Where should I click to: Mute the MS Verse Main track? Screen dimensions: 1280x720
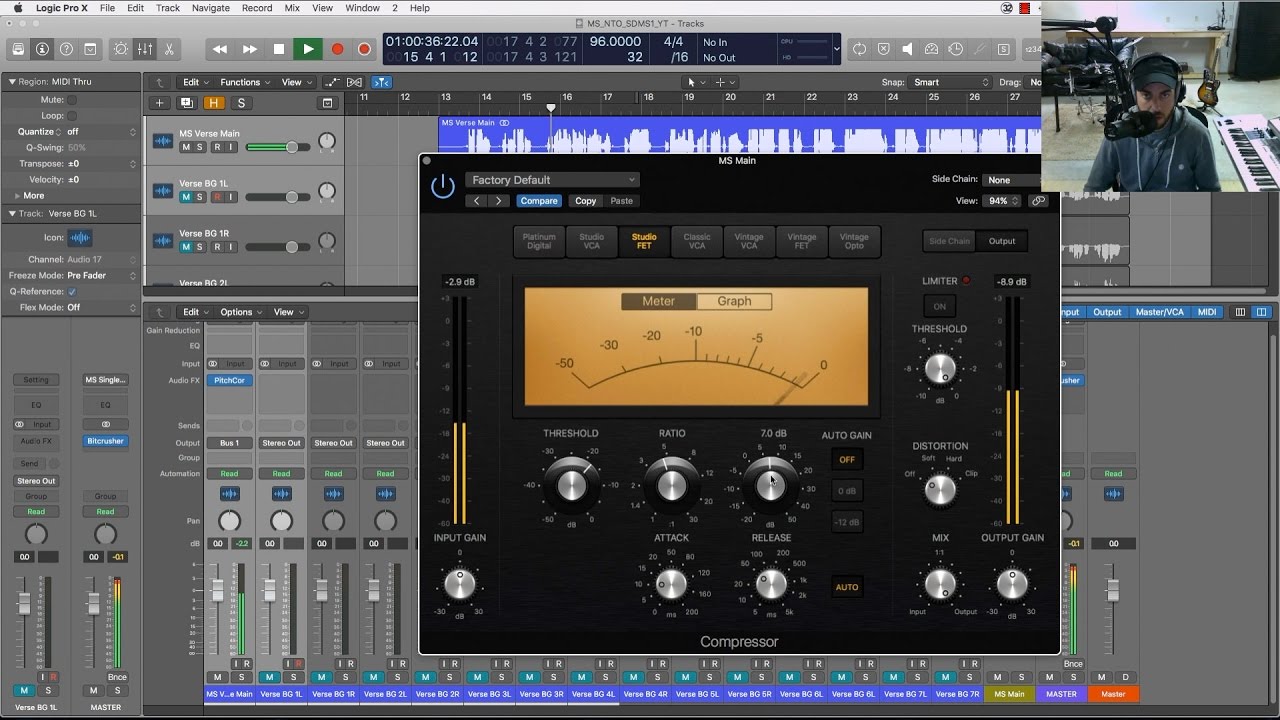tap(186, 147)
